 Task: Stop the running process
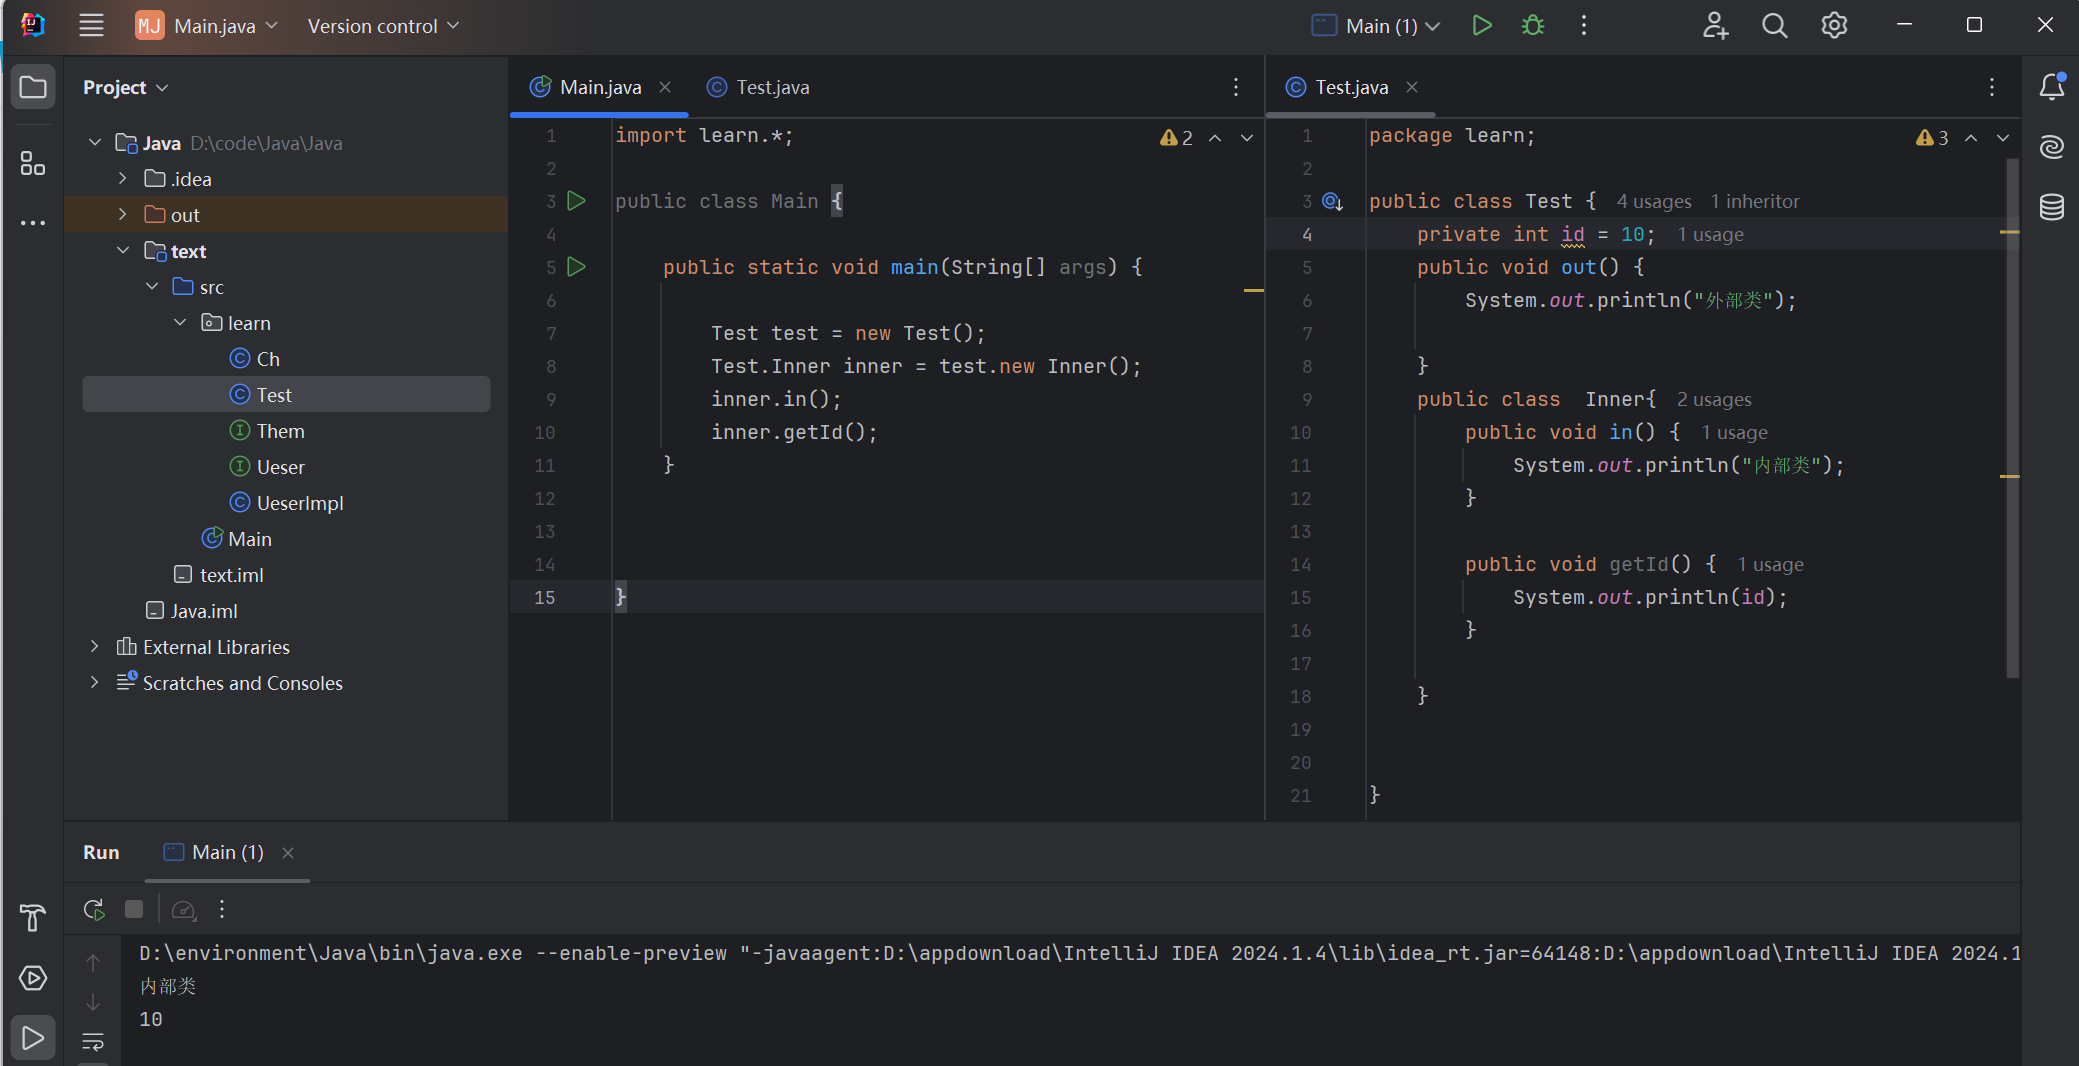pos(134,909)
